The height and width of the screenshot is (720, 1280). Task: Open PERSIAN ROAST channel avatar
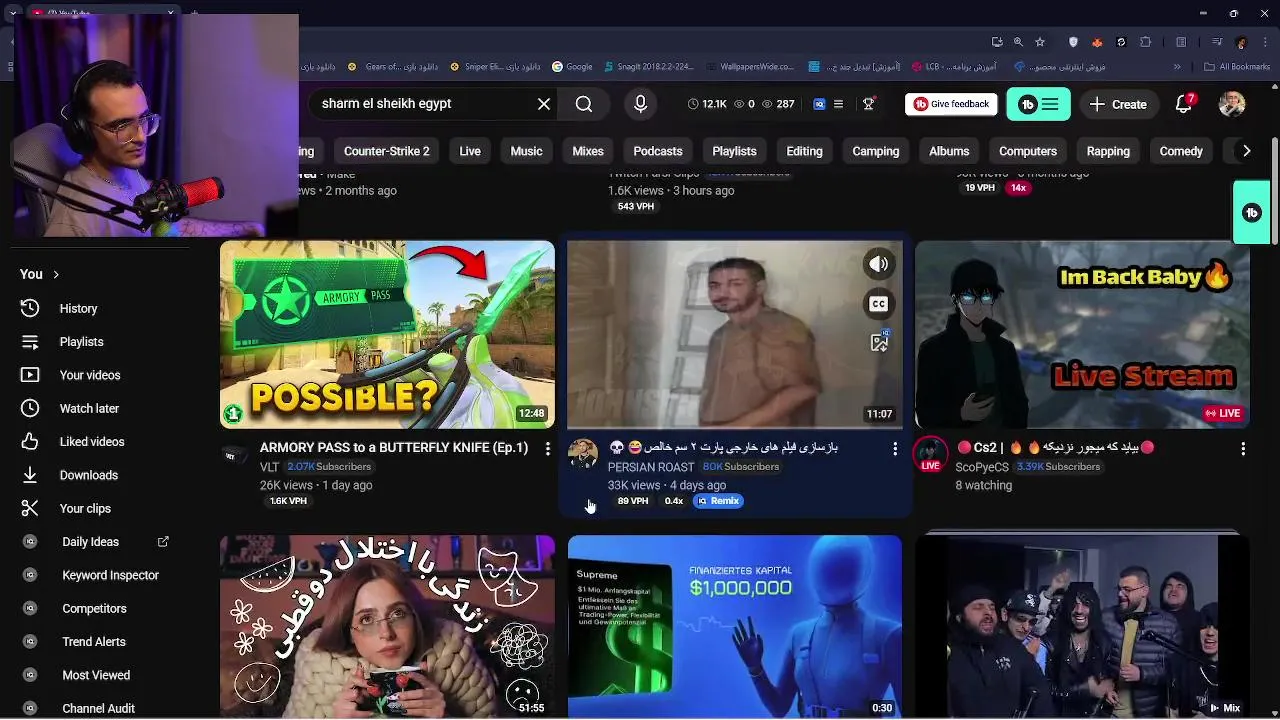[x=583, y=453]
